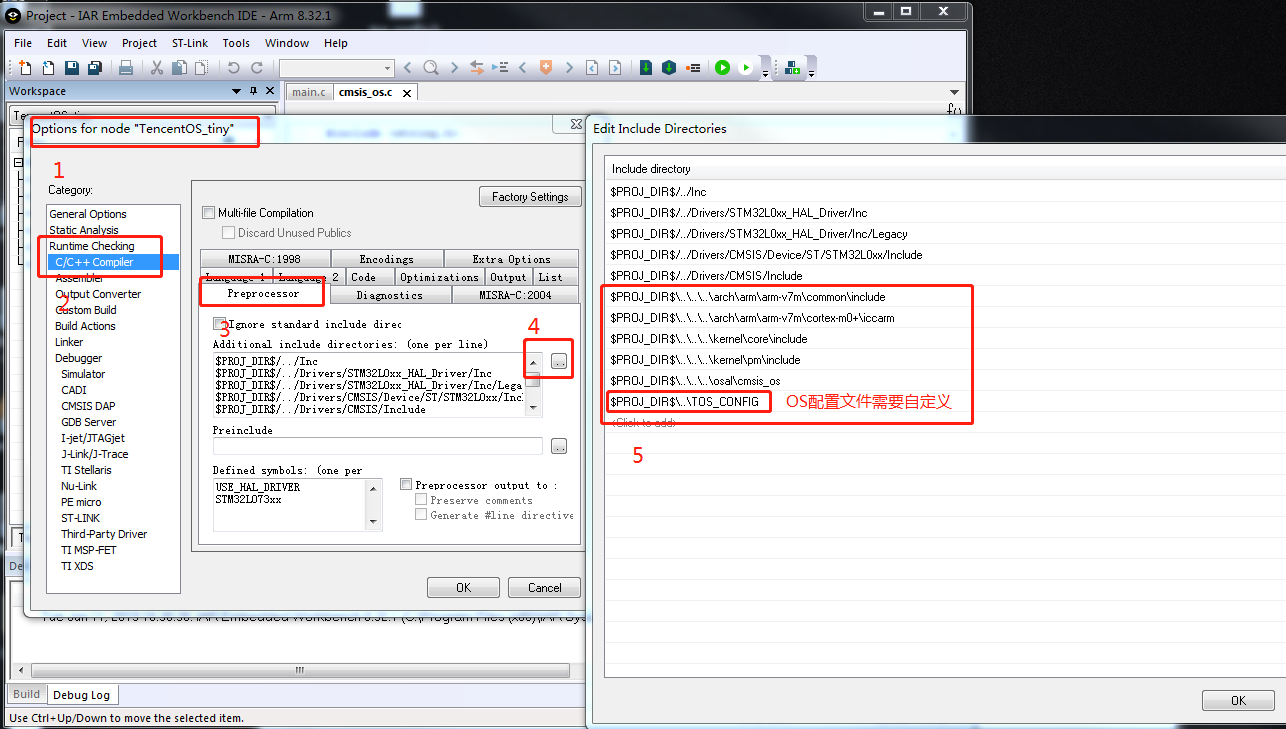The height and width of the screenshot is (729, 1286).
Task: Click the Toggle Bookmark orange icon
Action: (x=545, y=68)
